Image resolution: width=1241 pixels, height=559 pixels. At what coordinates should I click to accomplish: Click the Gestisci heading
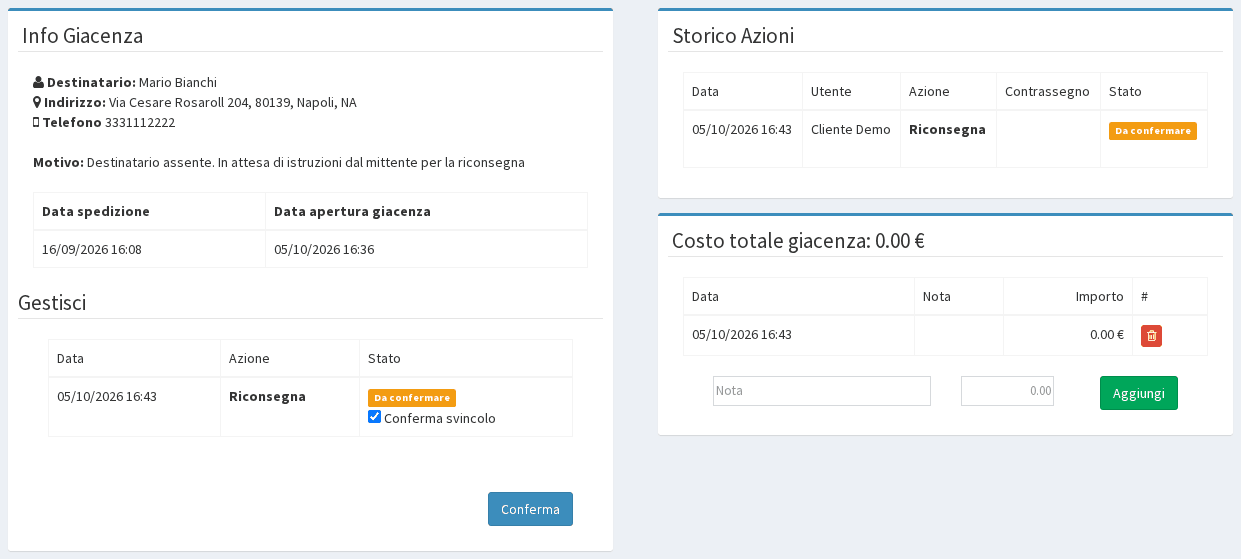click(52, 303)
